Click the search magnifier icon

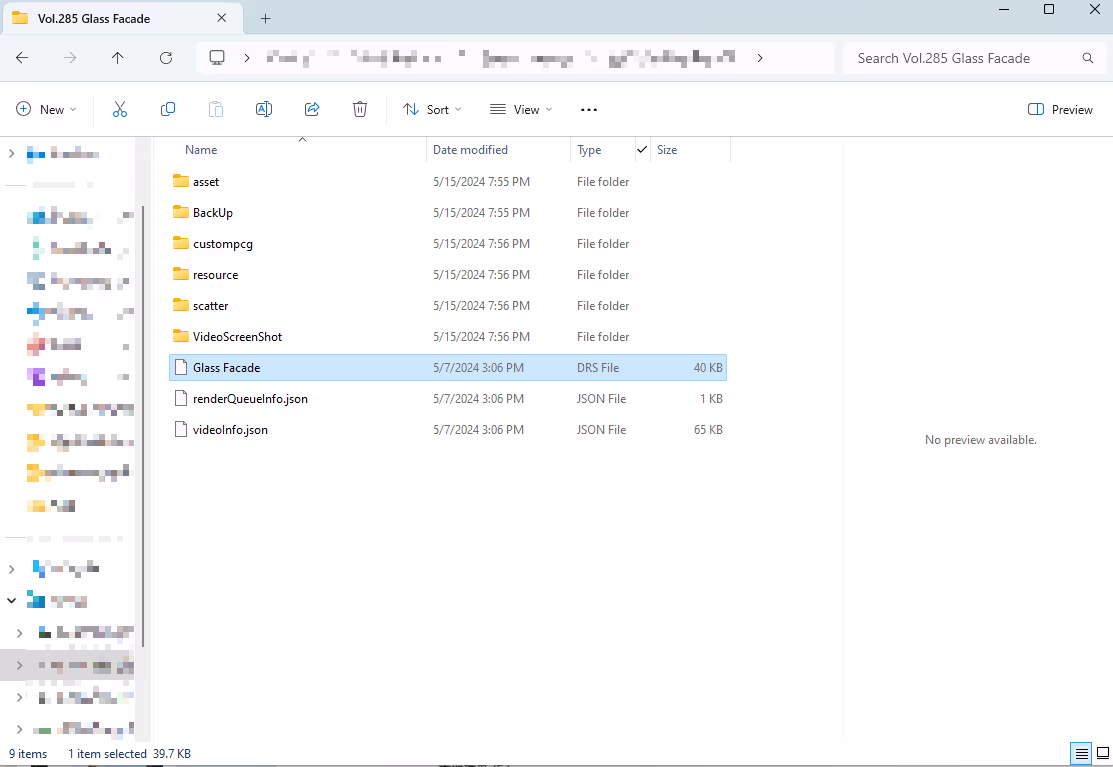[1087, 58]
